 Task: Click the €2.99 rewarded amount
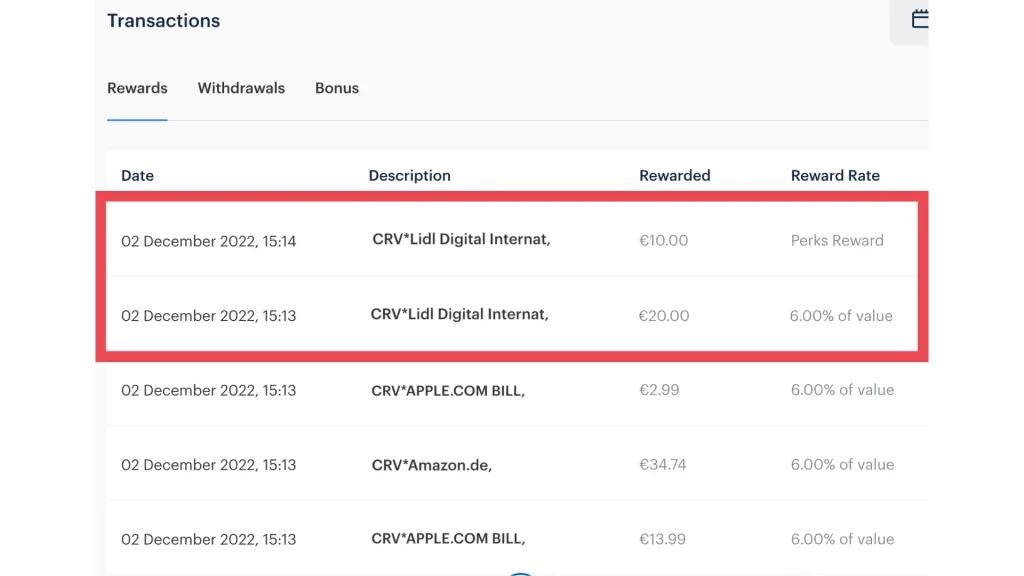click(659, 390)
